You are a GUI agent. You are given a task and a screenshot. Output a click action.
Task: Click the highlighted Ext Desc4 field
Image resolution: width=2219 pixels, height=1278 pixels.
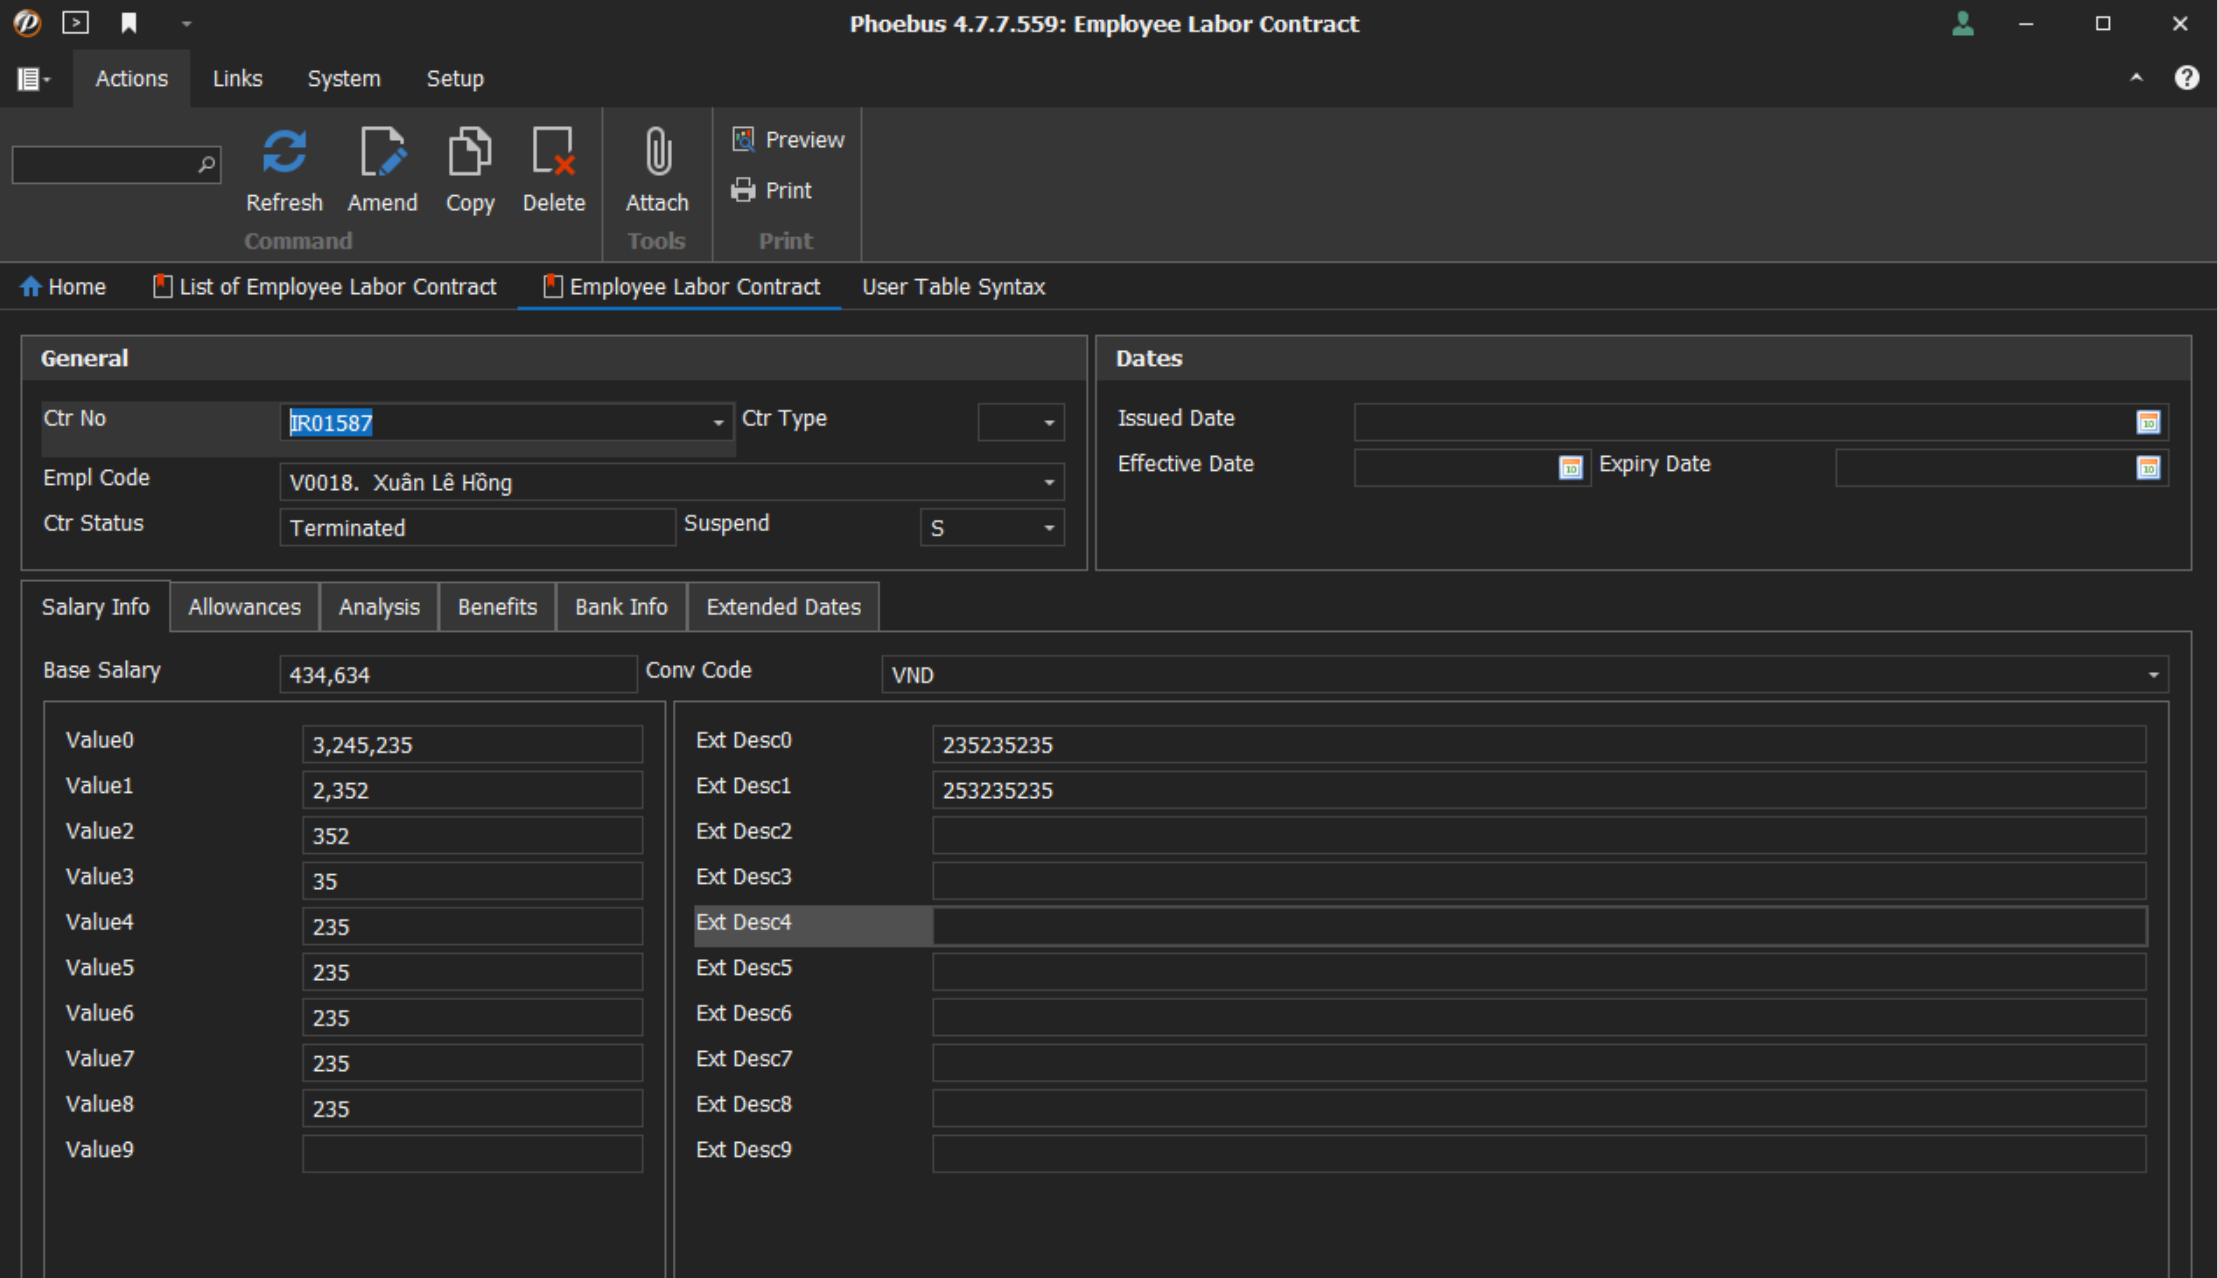(x=1539, y=927)
